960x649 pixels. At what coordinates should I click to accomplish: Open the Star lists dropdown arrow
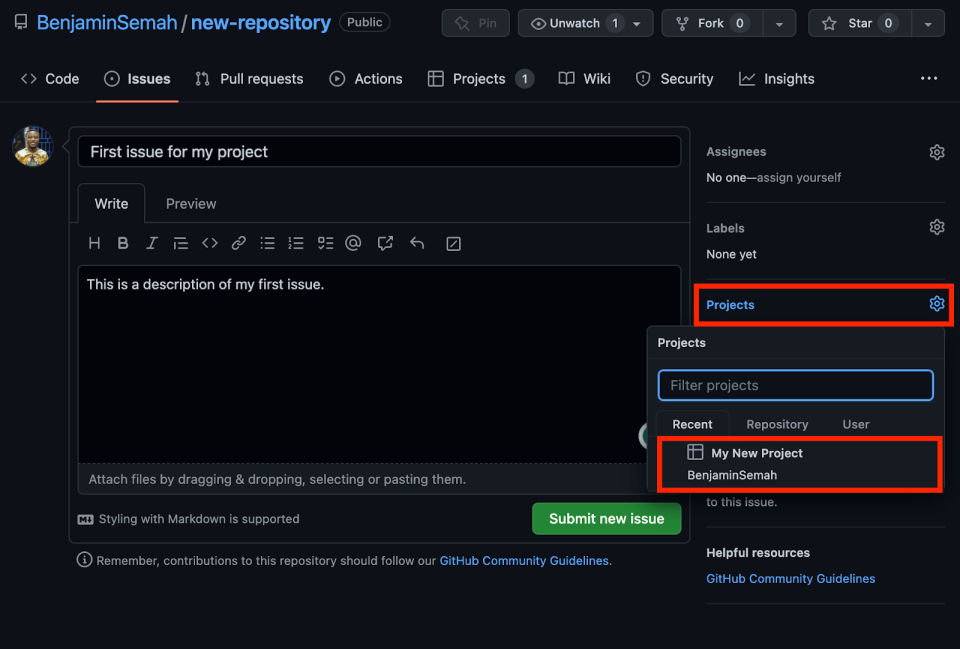point(928,23)
